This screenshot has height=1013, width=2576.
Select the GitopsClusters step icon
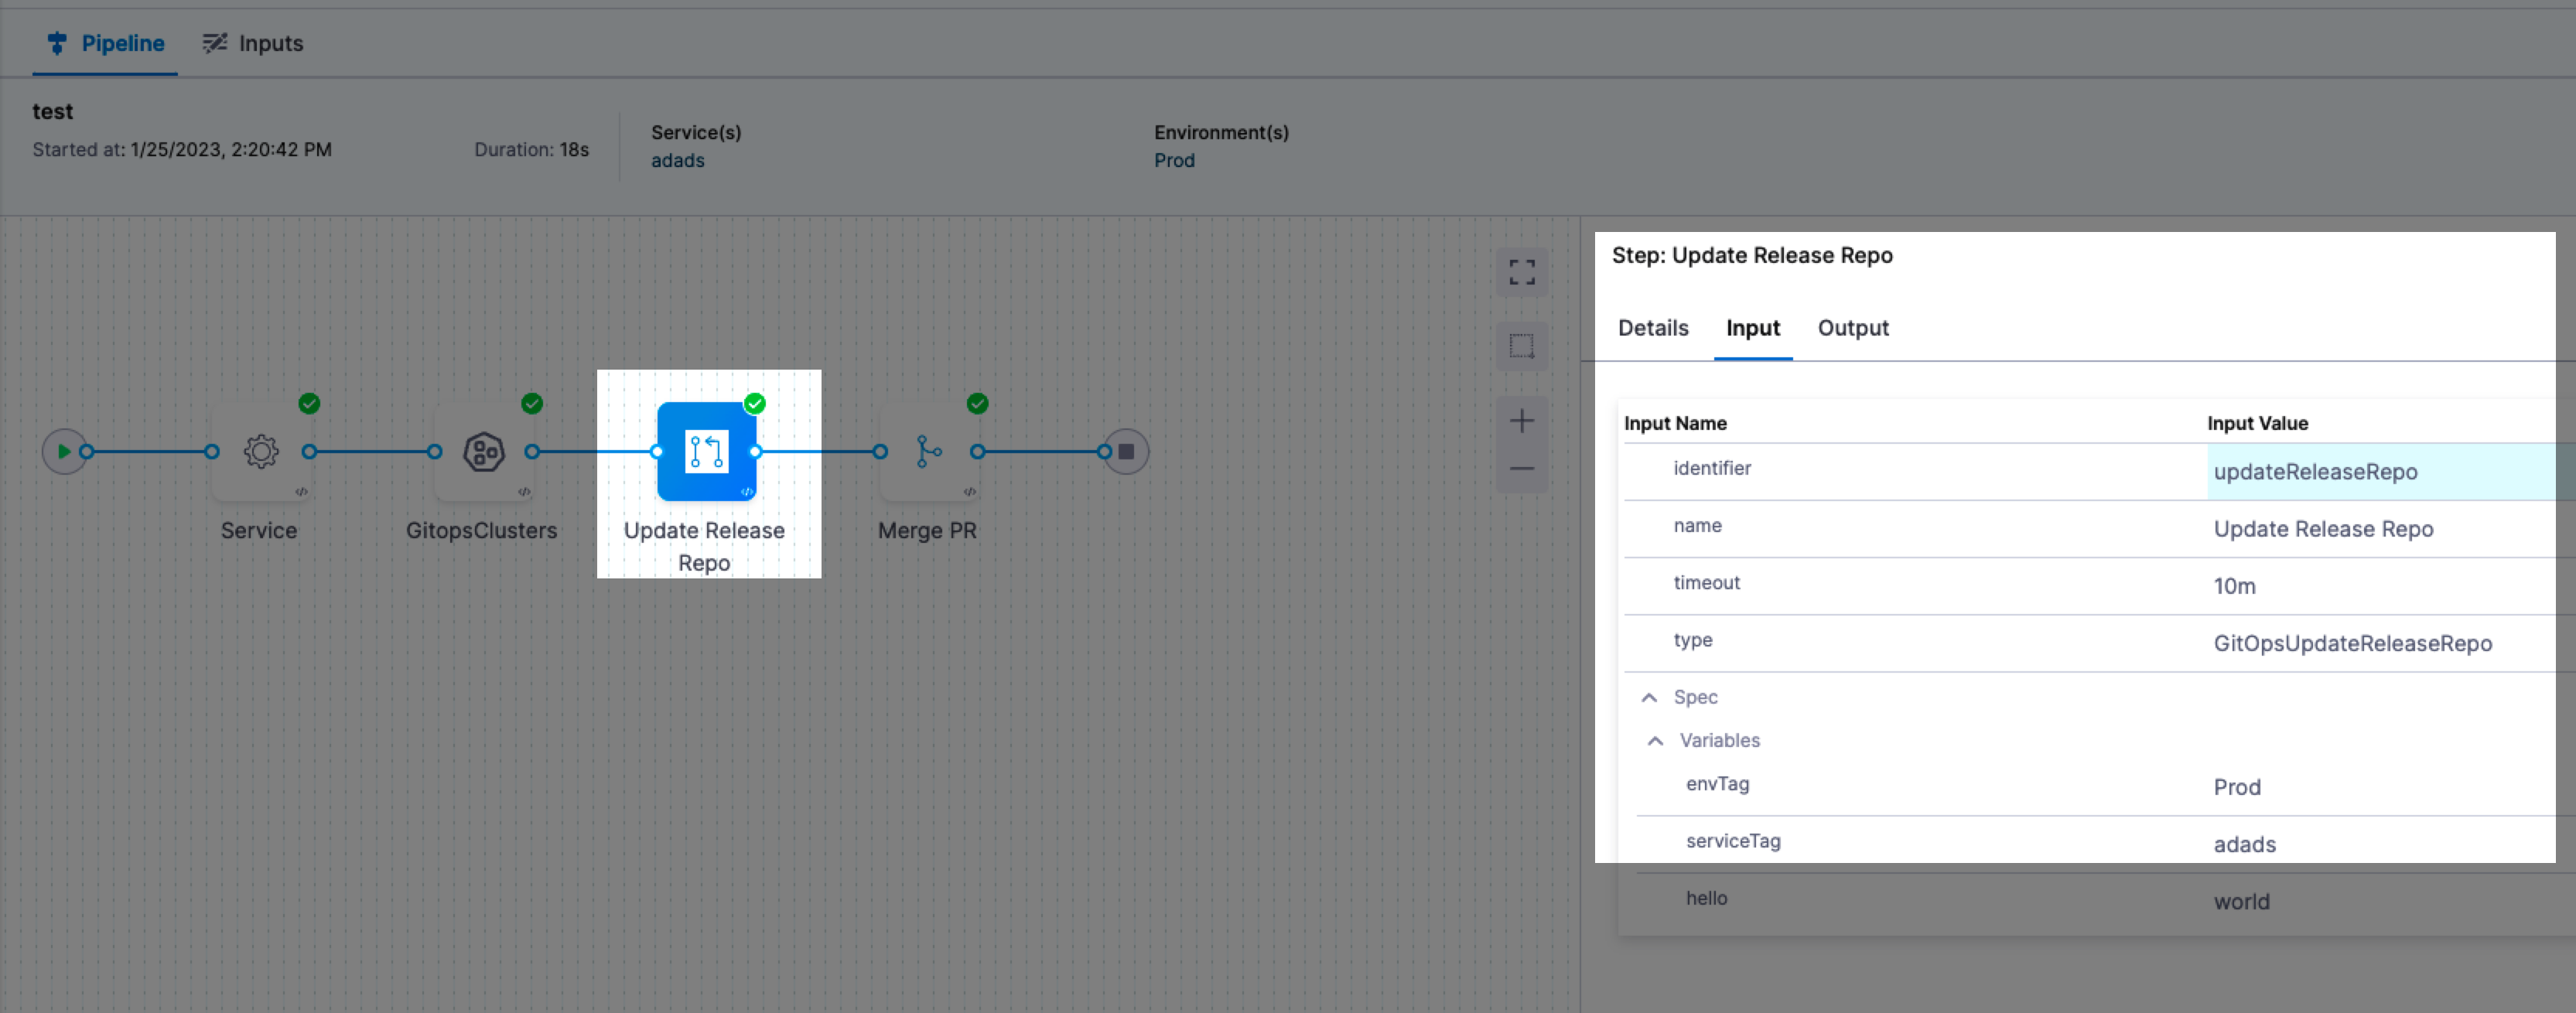coord(483,451)
